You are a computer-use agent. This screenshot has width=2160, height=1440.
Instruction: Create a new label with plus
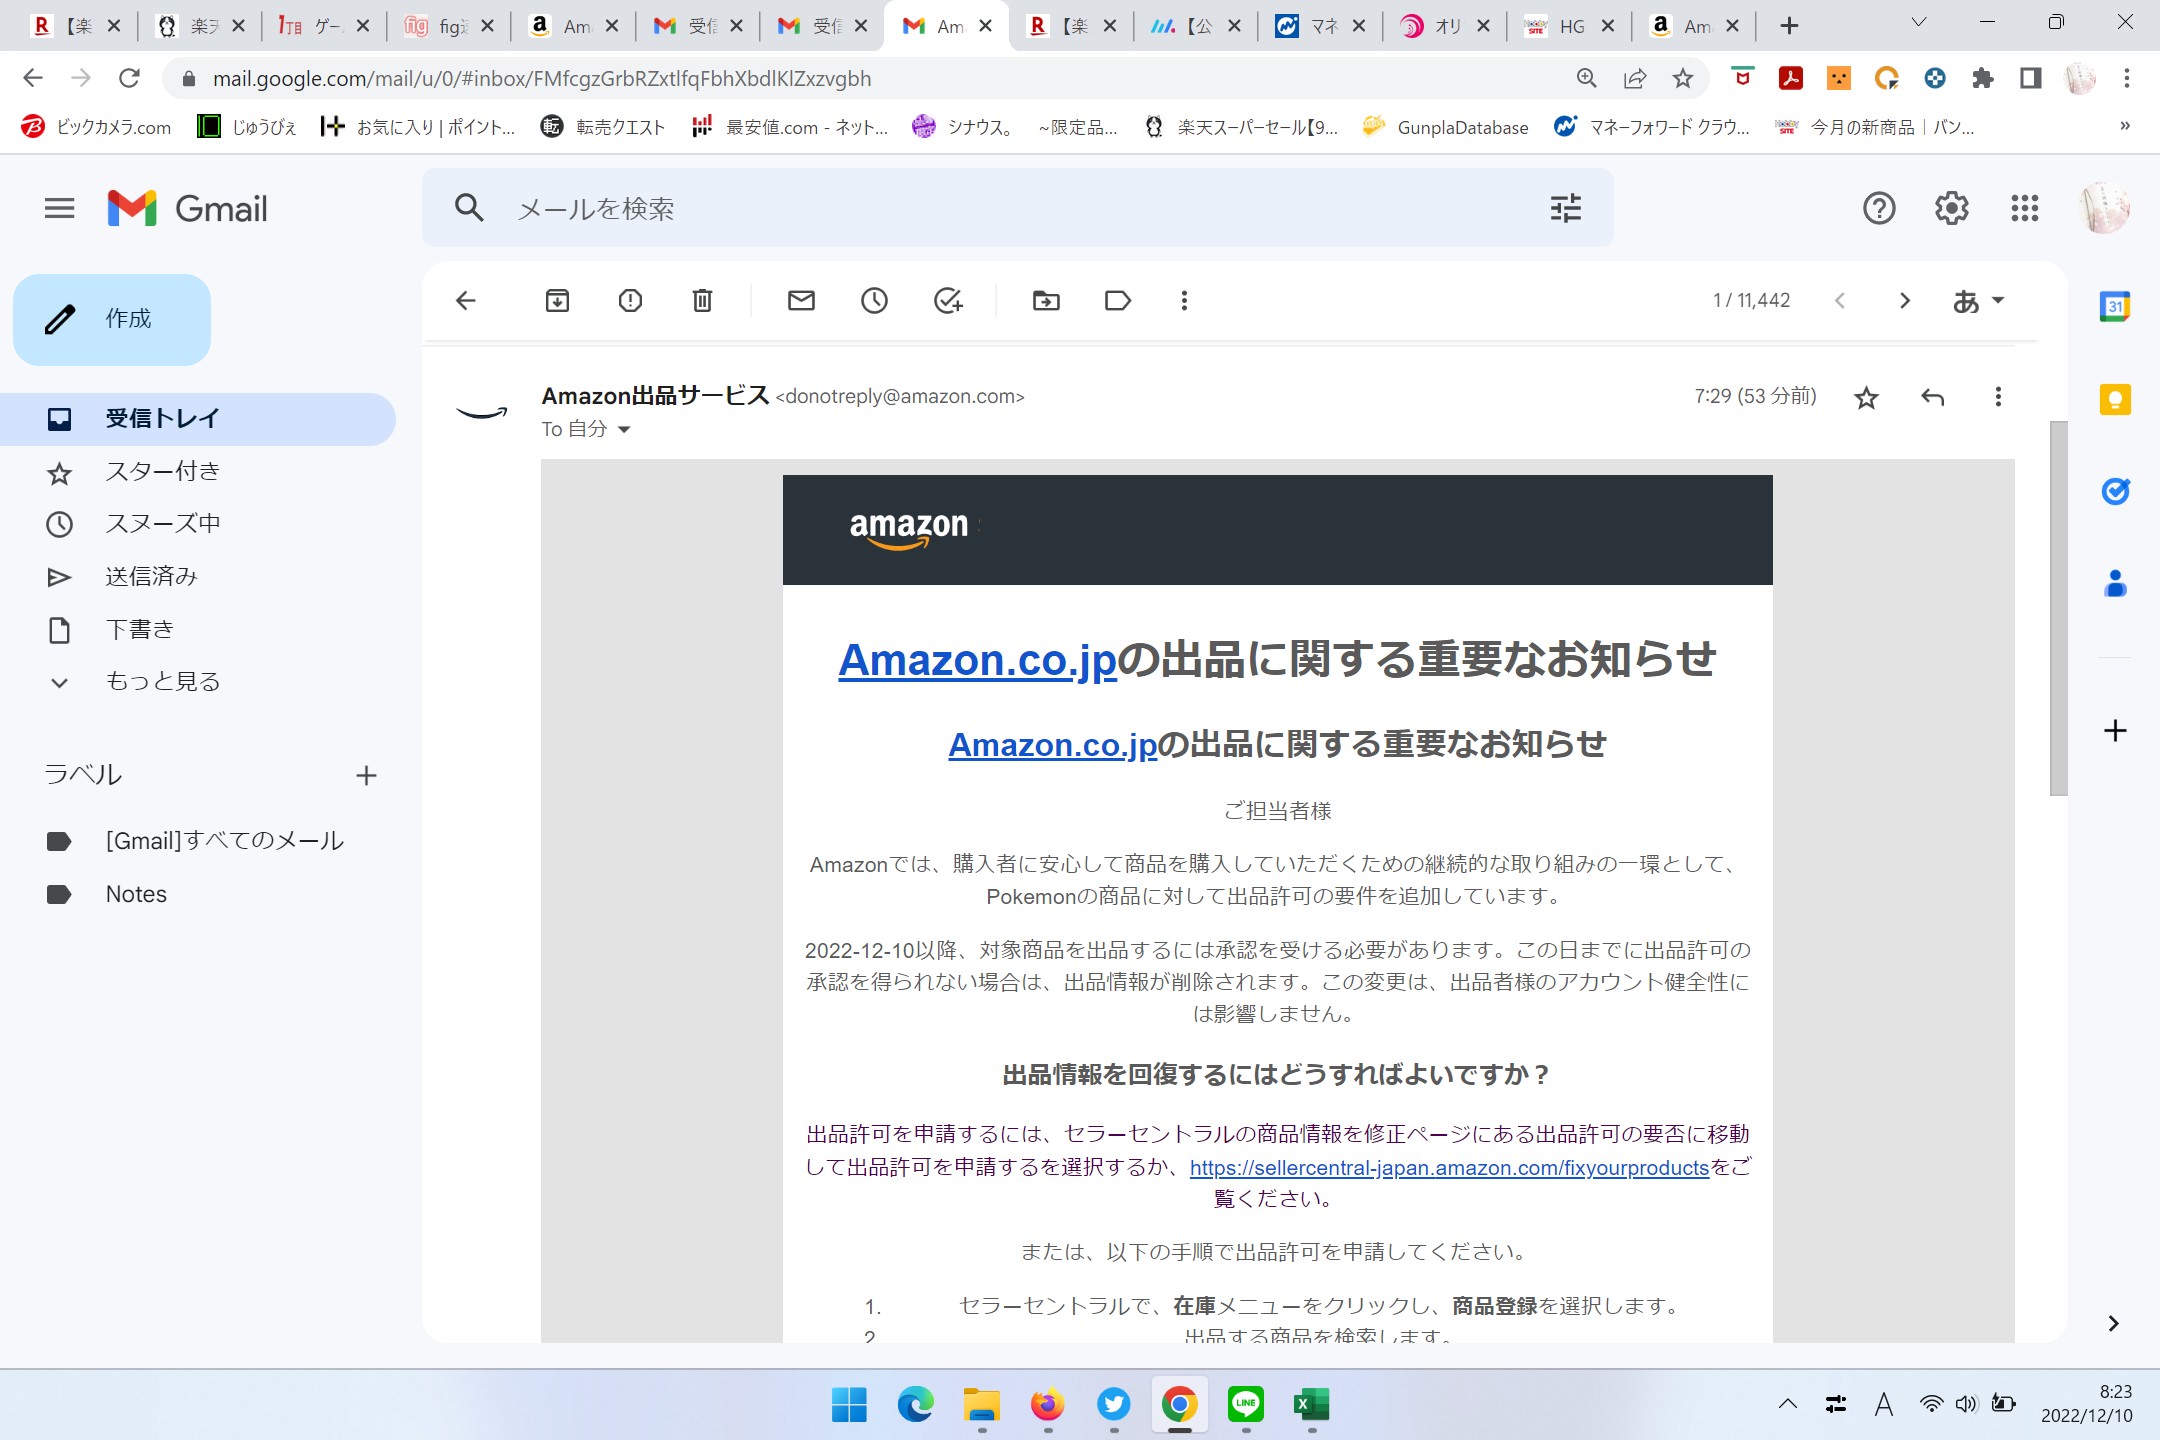coord(366,776)
